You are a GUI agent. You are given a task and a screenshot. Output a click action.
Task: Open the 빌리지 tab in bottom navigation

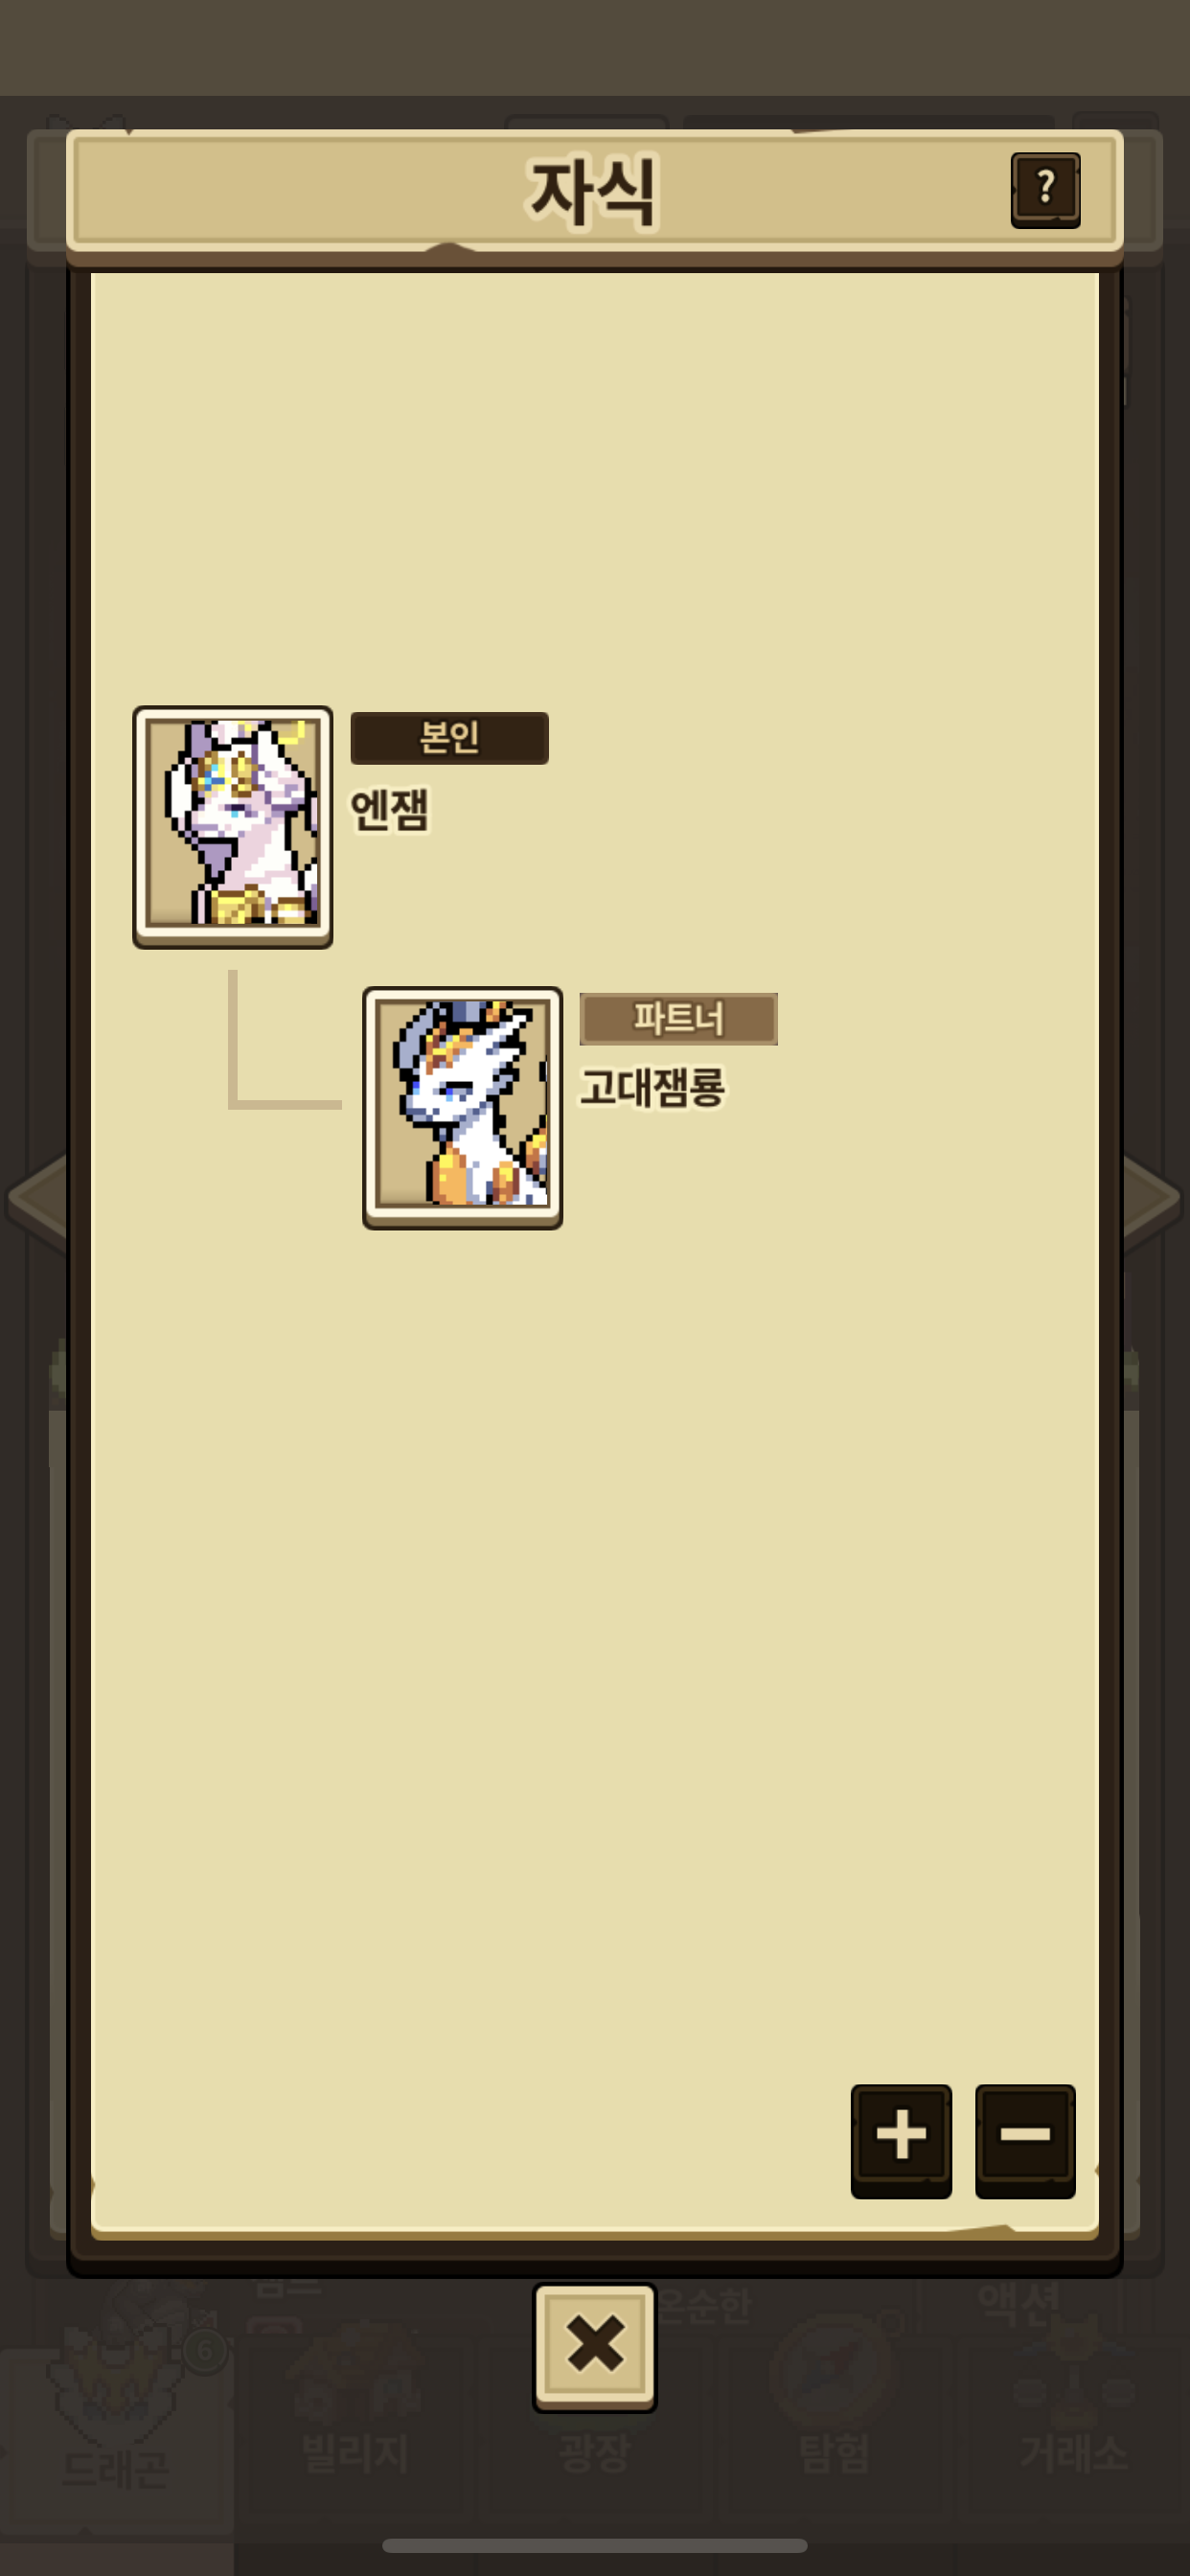355,2440
